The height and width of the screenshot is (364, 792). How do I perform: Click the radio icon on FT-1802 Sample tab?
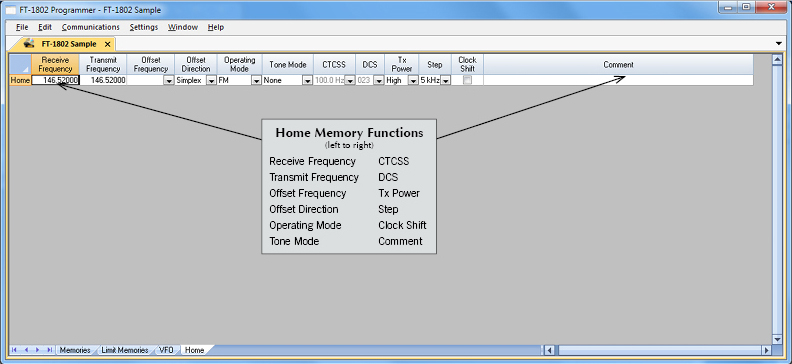coord(29,43)
